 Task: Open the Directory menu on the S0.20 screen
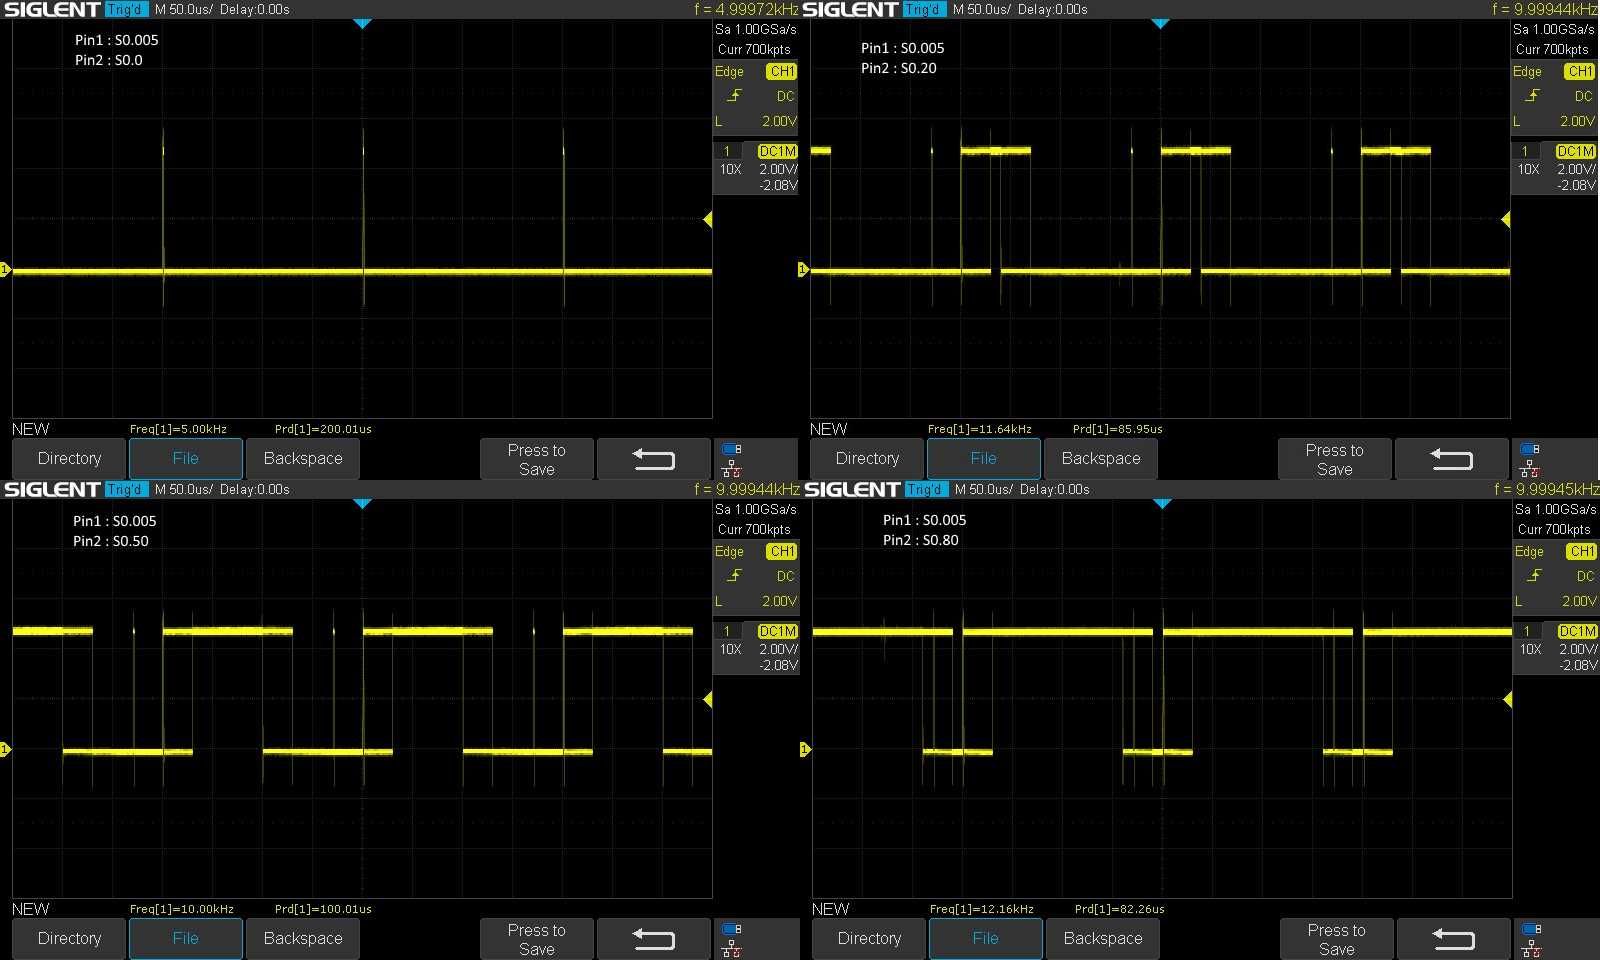pos(867,459)
